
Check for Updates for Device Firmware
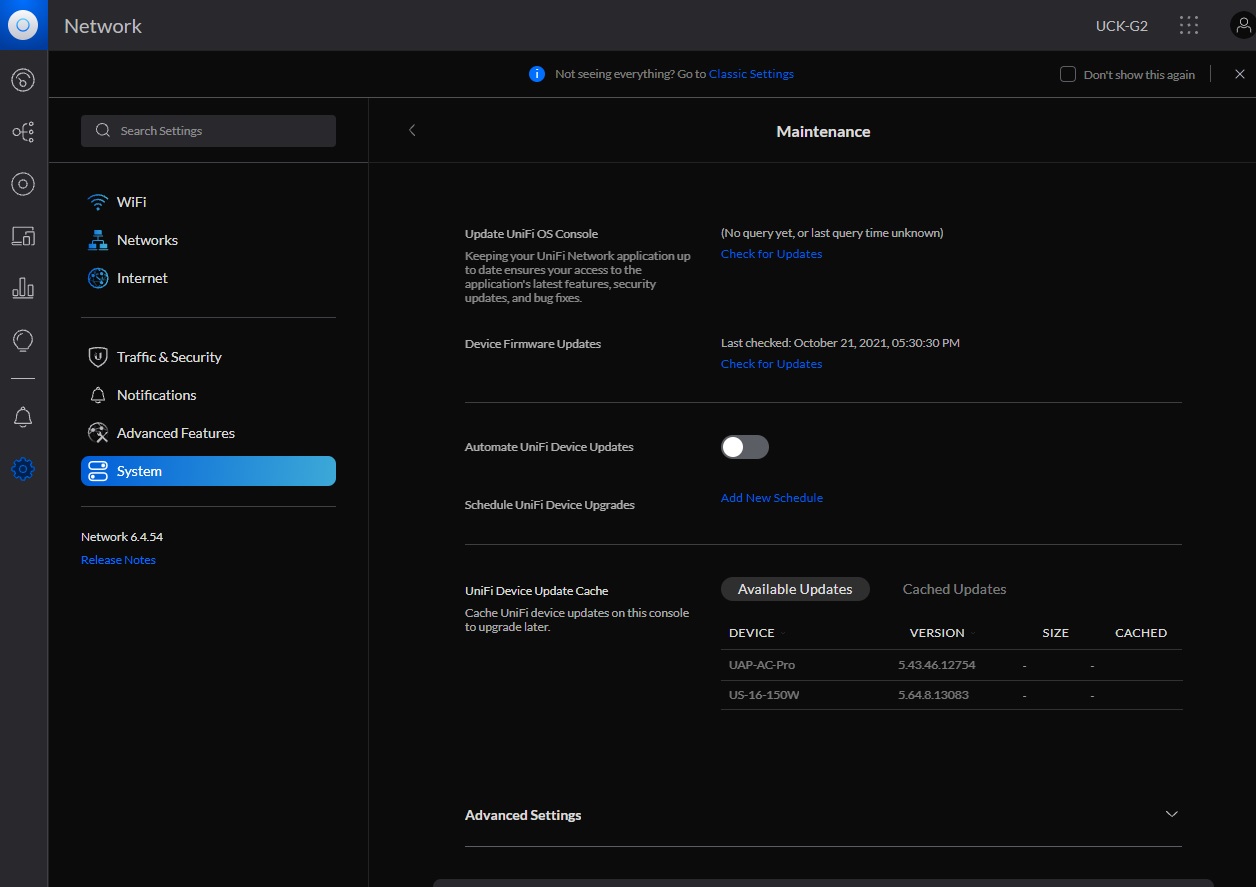coord(771,364)
